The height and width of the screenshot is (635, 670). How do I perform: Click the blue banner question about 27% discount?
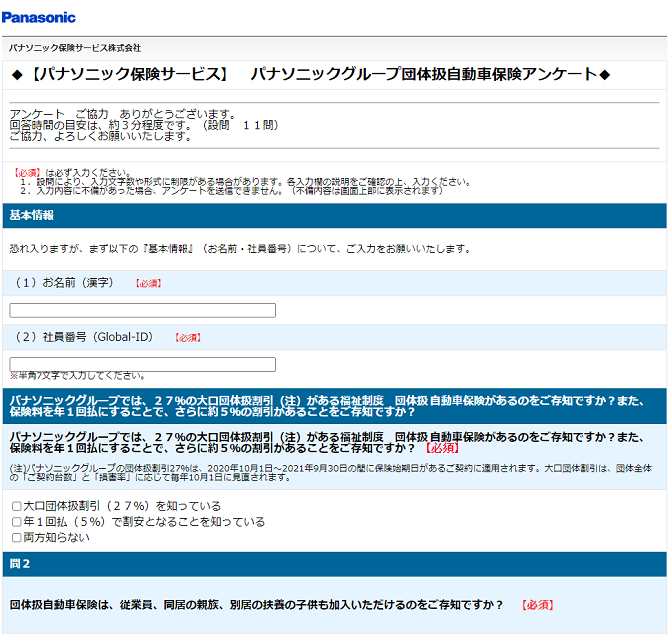[335, 406]
